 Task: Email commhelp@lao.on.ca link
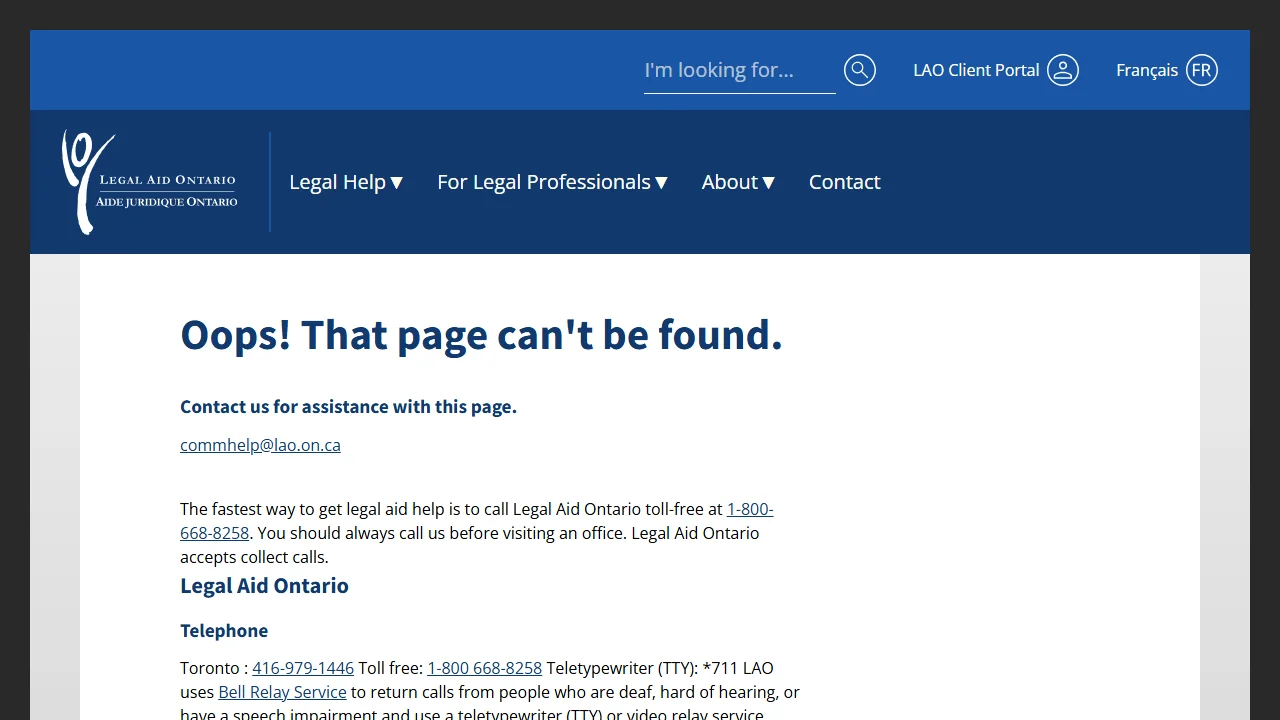coord(260,445)
